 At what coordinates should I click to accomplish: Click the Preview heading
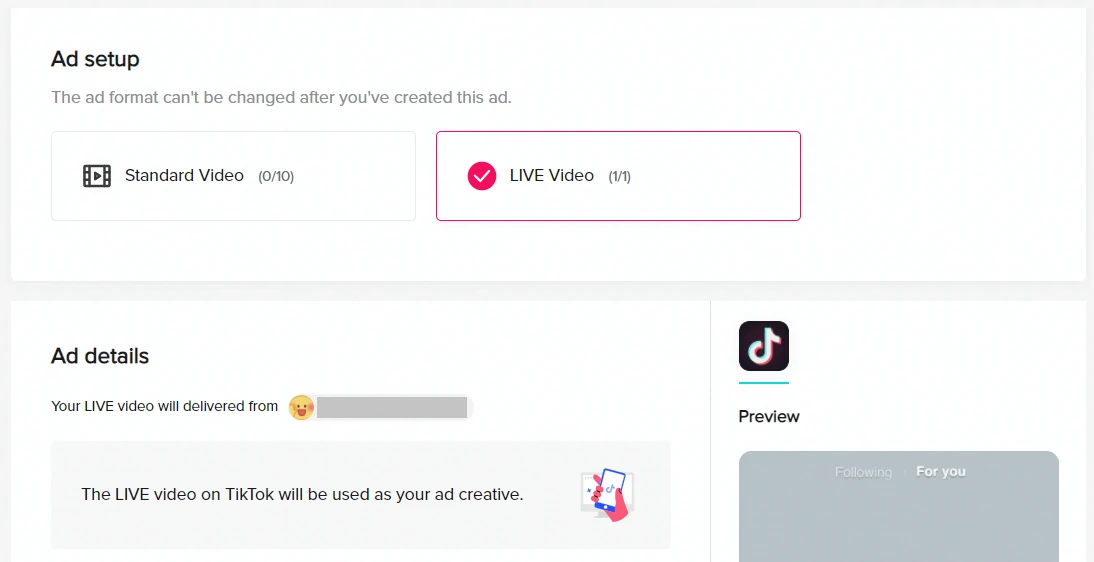769,416
